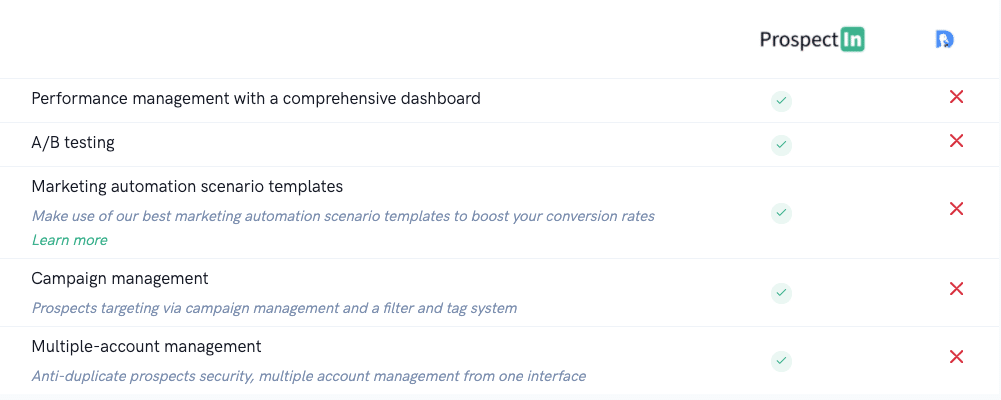
Task: Click the Anti-duplicate prospects security description
Action: pyautogui.click(x=309, y=376)
